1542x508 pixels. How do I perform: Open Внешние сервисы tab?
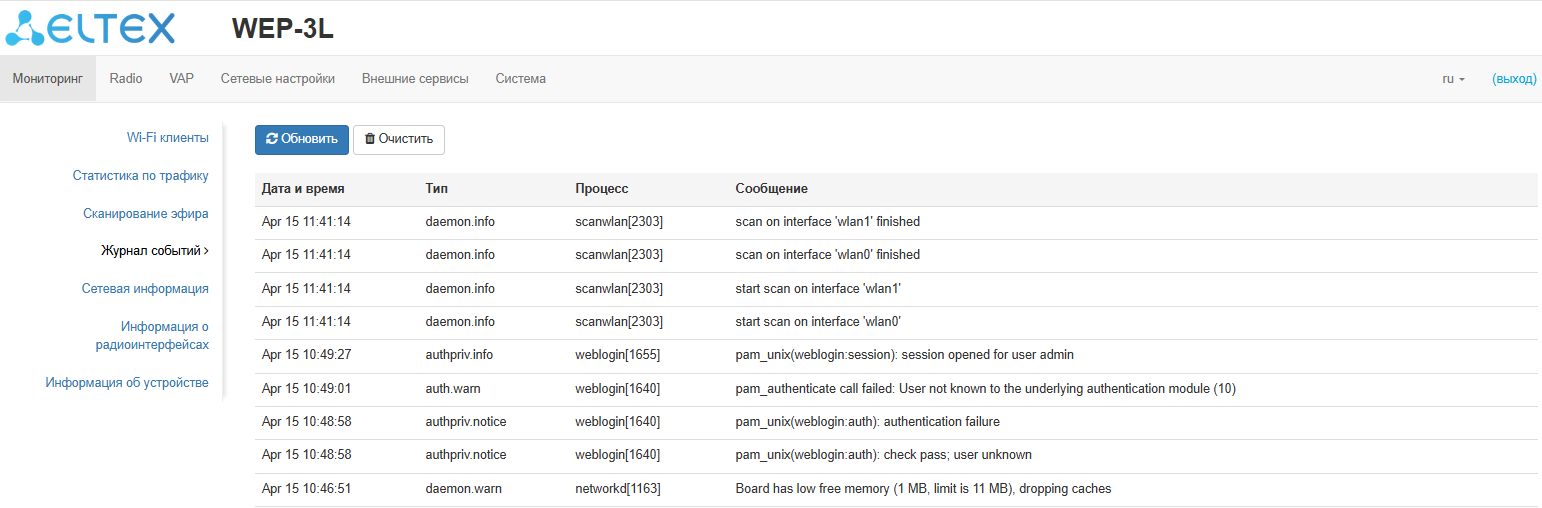tap(415, 79)
